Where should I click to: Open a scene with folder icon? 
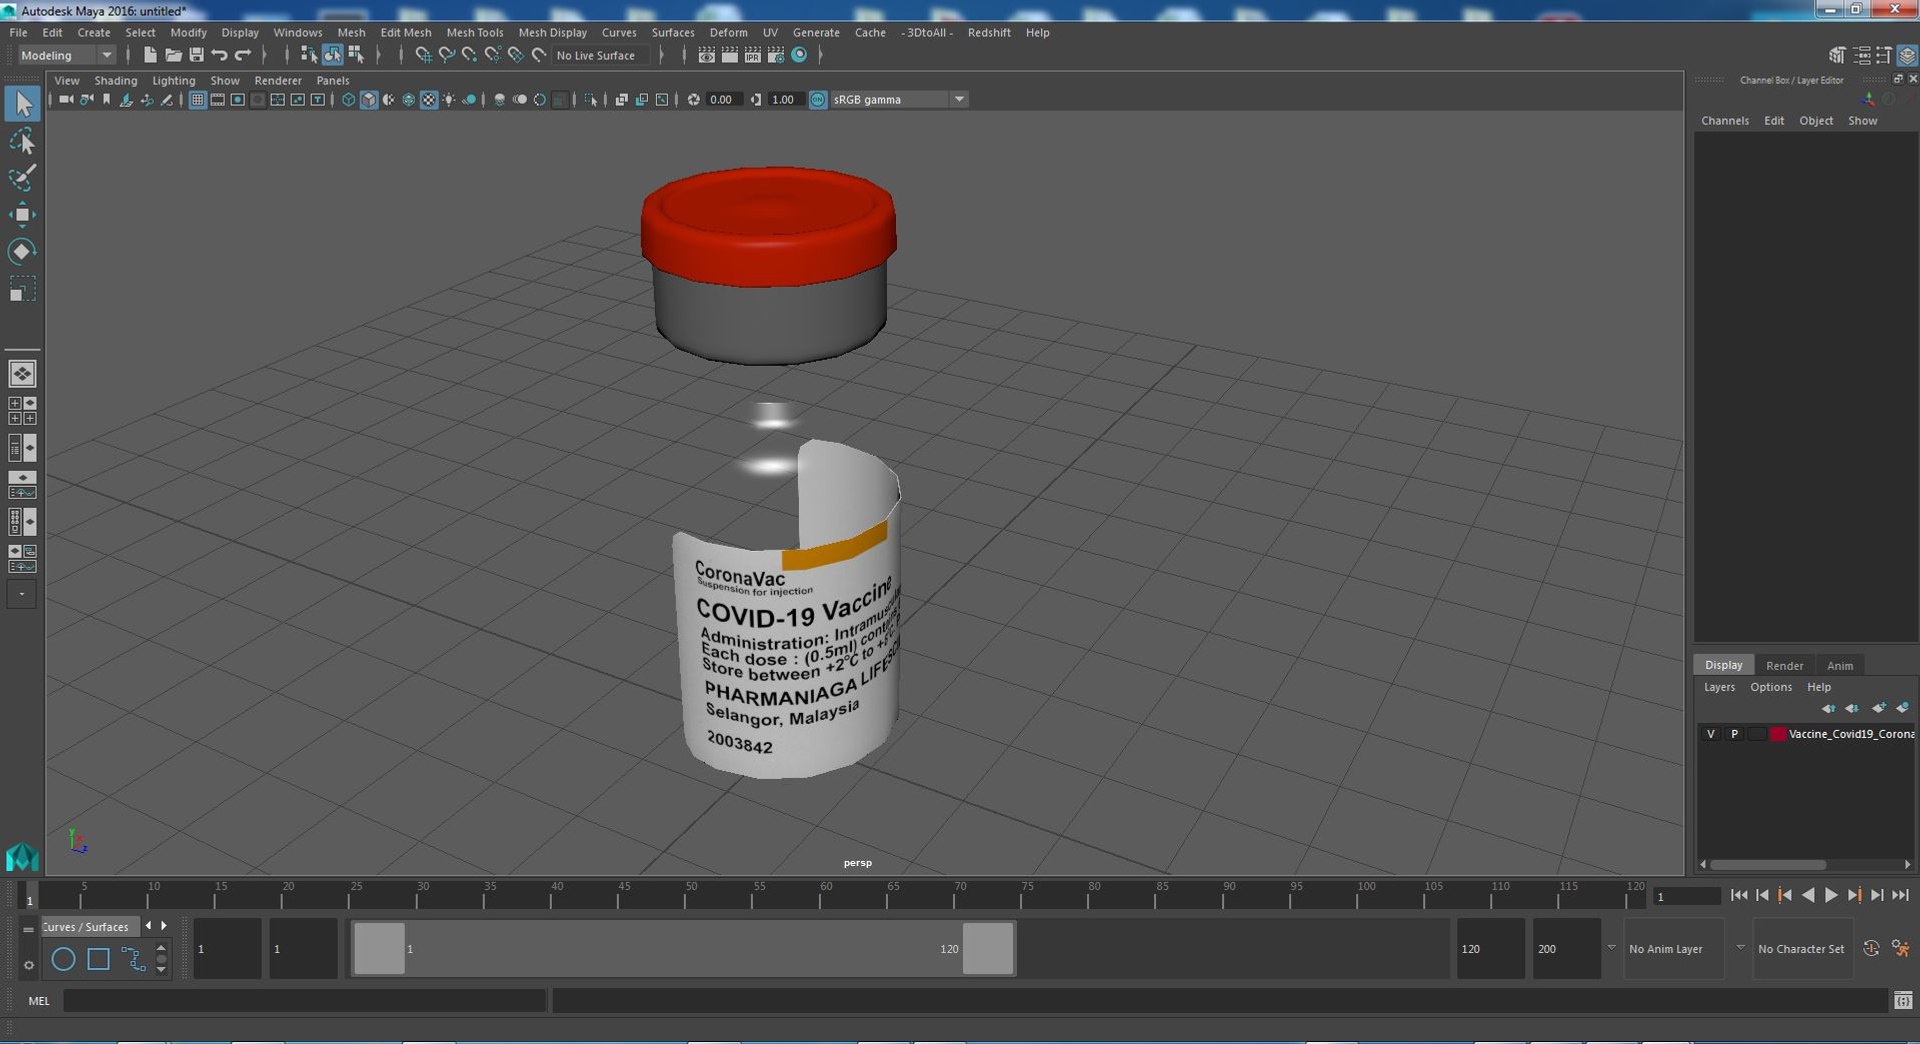point(173,55)
